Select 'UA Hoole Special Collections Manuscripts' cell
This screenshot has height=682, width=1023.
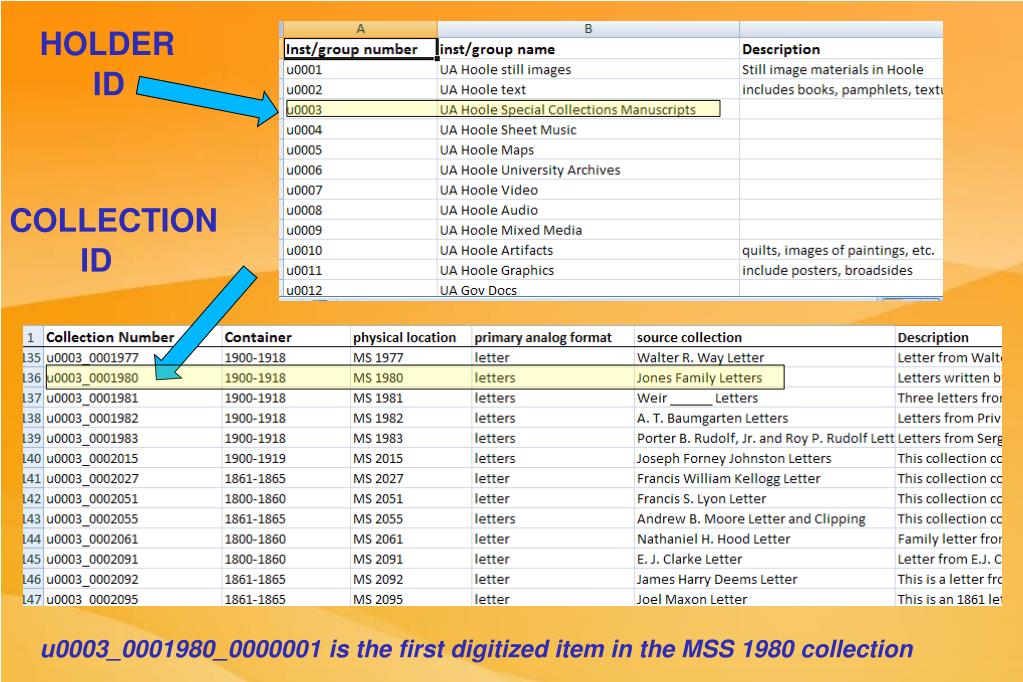[588, 110]
